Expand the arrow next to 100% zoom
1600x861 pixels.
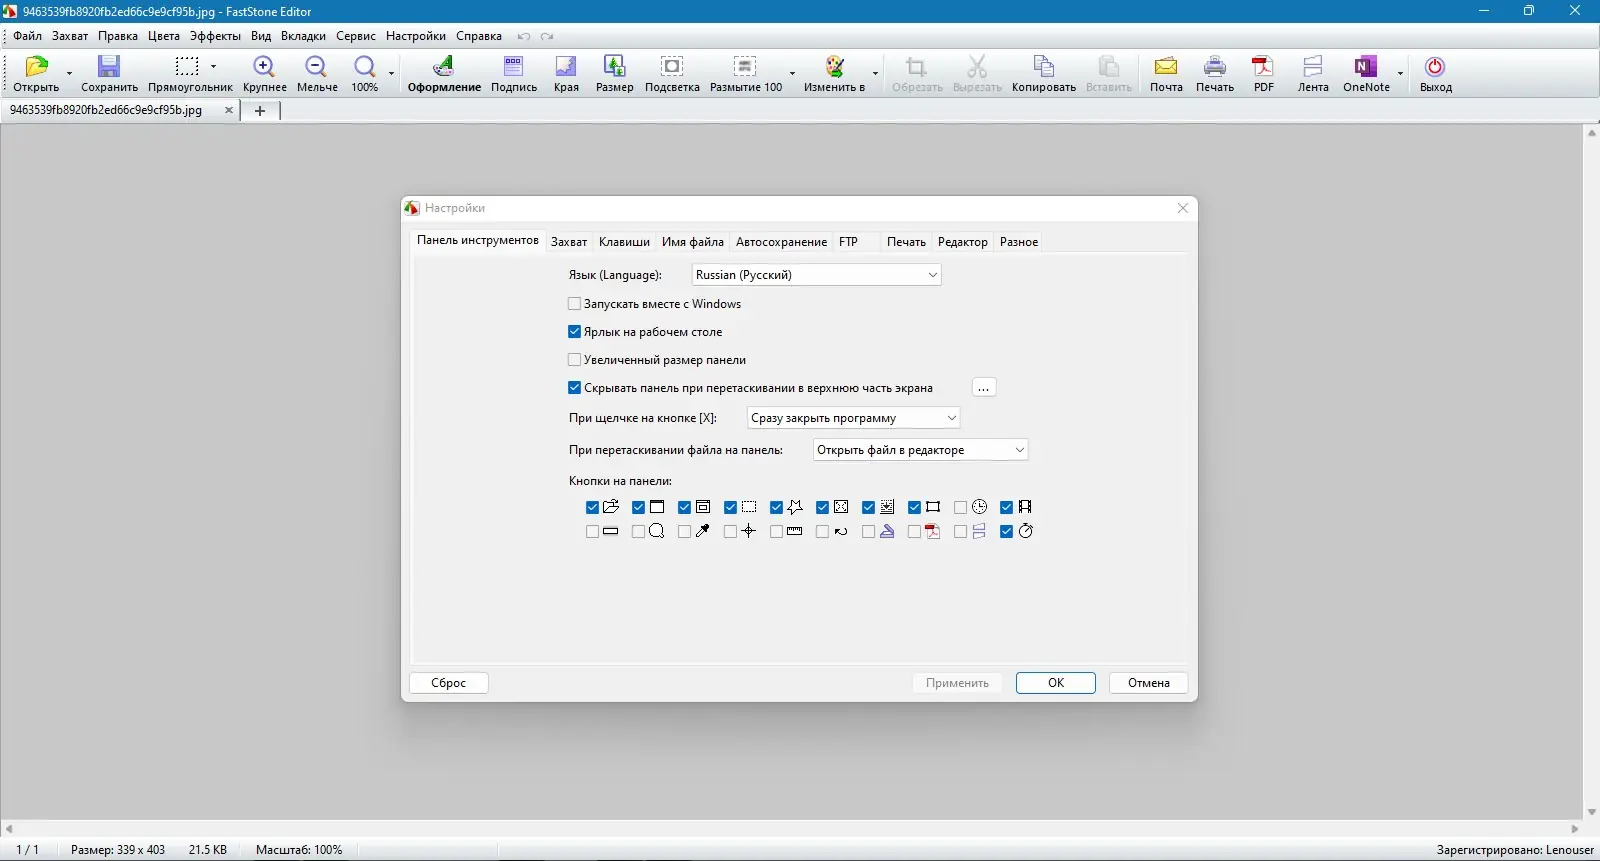click(391, 73)
